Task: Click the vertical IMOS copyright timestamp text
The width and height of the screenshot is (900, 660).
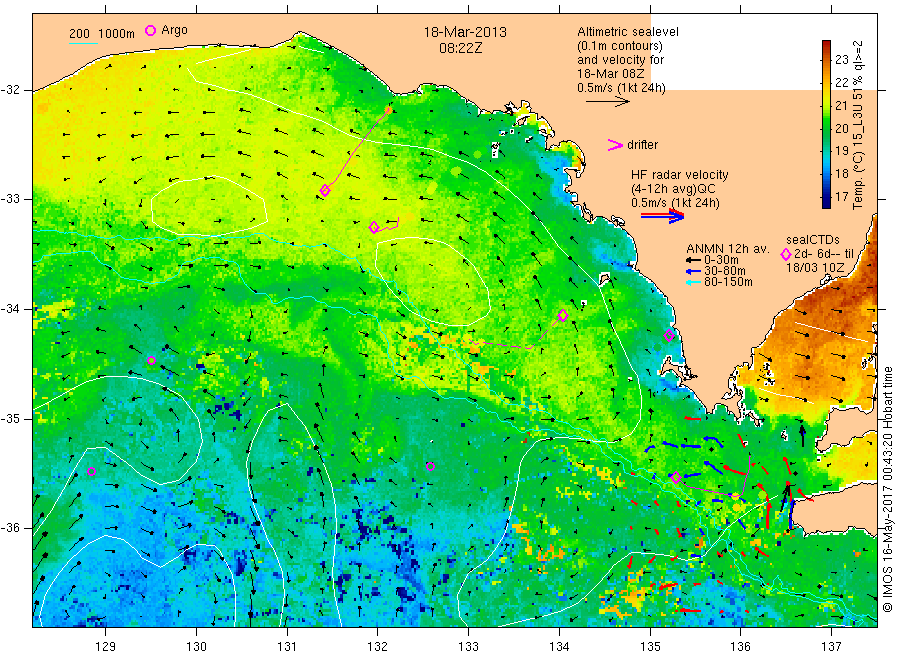Action: click(887, 491)
